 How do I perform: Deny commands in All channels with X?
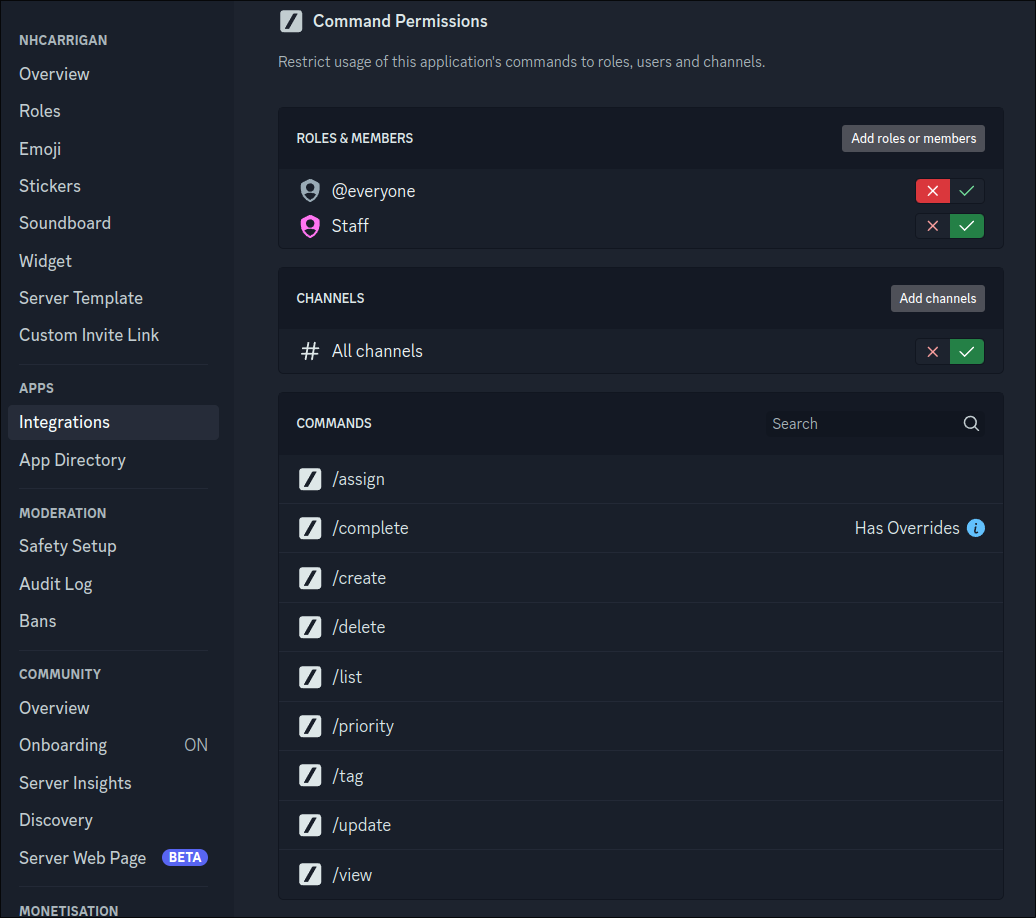click(933, 351)
